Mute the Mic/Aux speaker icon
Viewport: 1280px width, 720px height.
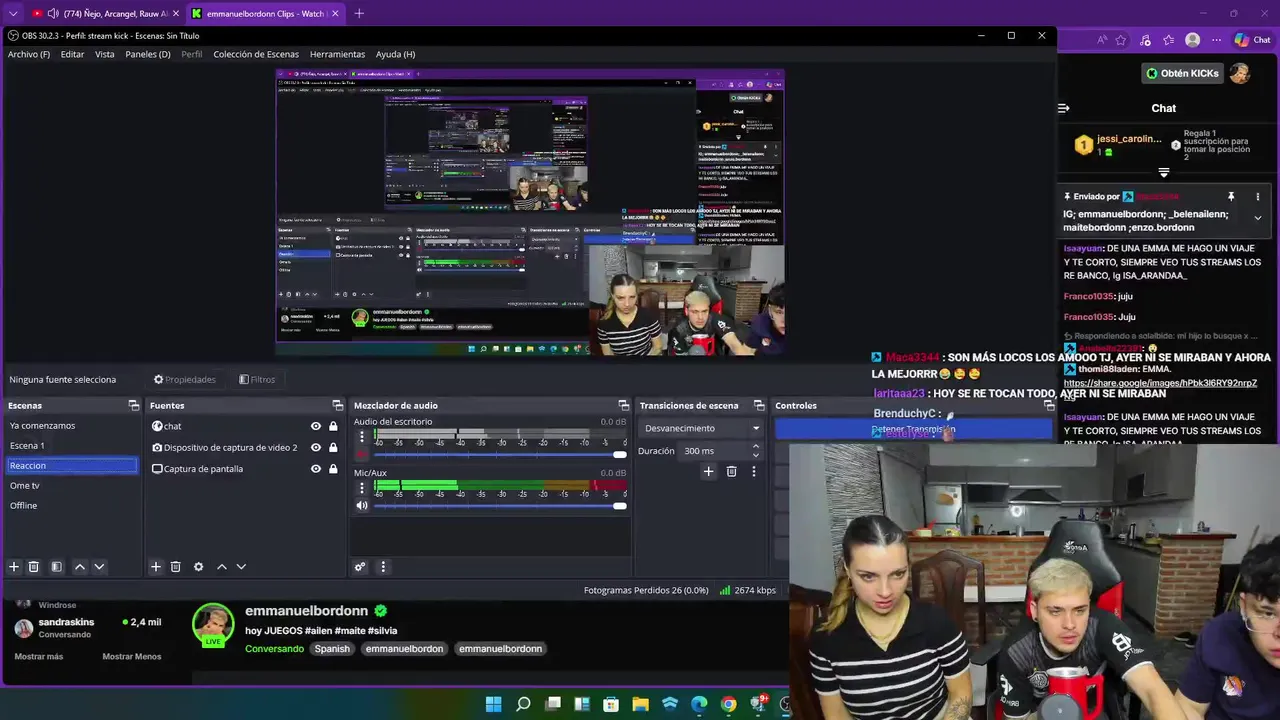click(362, 505)
